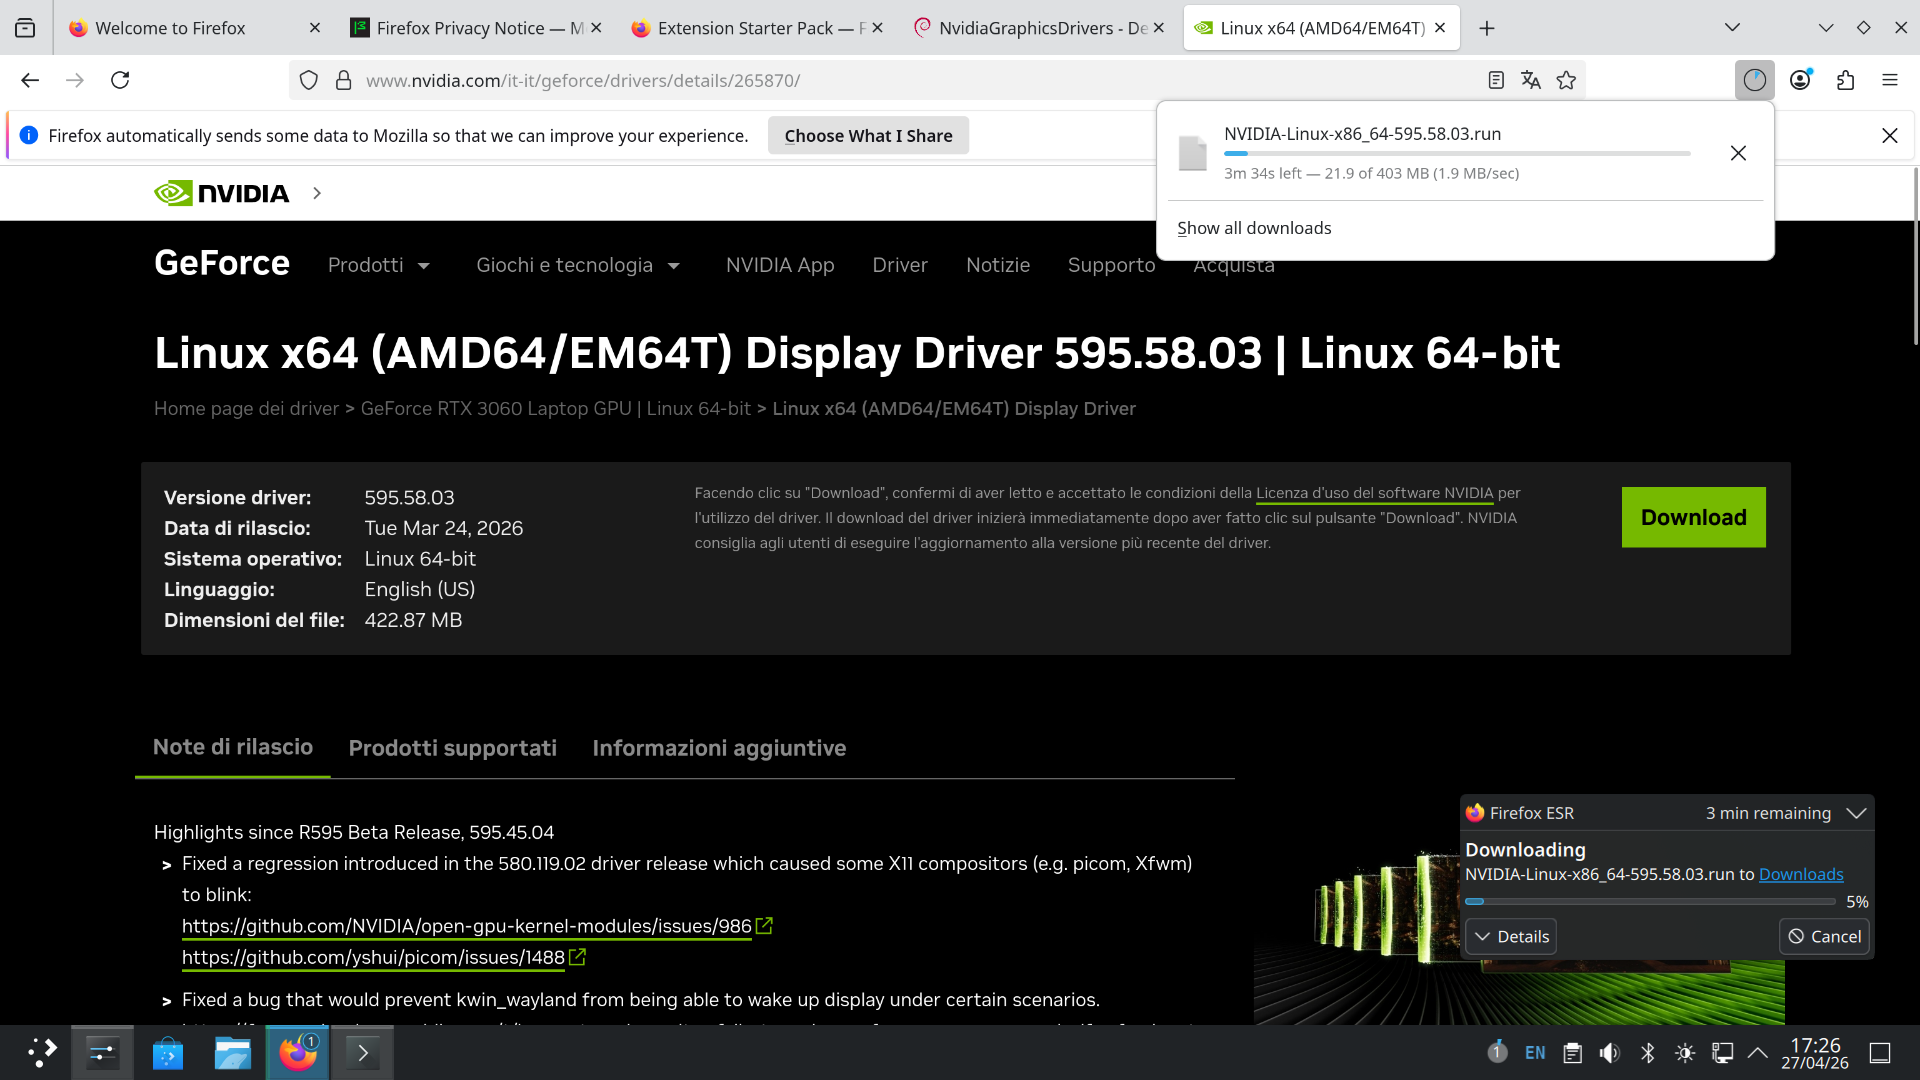This screenshot has width=1920, height=1080.
Task: Open the network connections tray icon
Action: point(1722,1052)
